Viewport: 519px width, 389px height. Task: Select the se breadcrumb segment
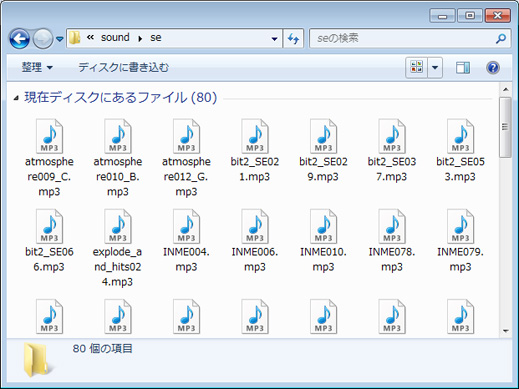156,38
